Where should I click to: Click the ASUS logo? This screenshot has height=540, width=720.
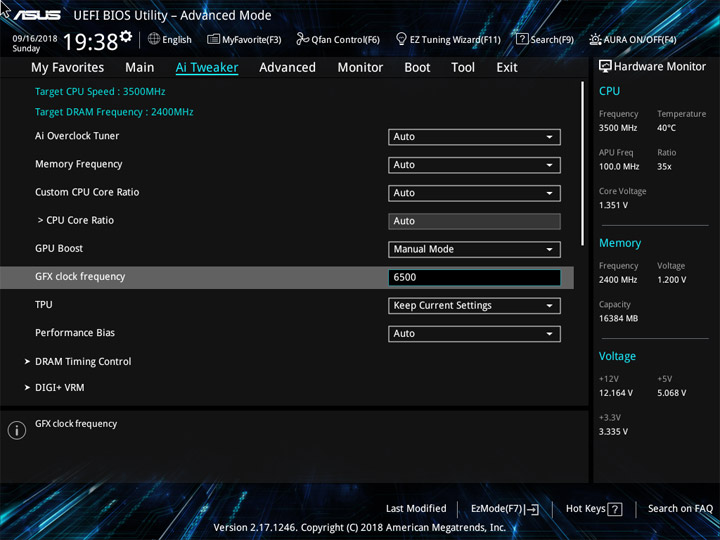point(37,16)
